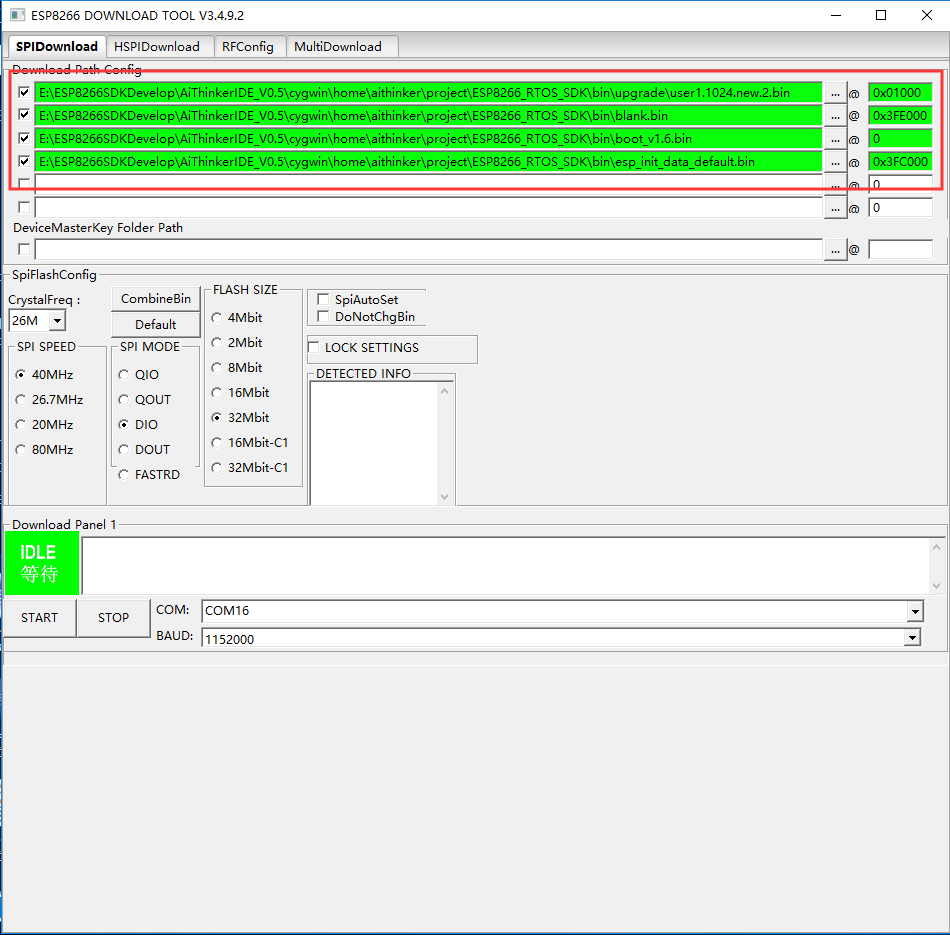The width and height of the screenshot is (950, 935).
Task: Browse for the blank.bin path
Action: click(x=835, y=116)
